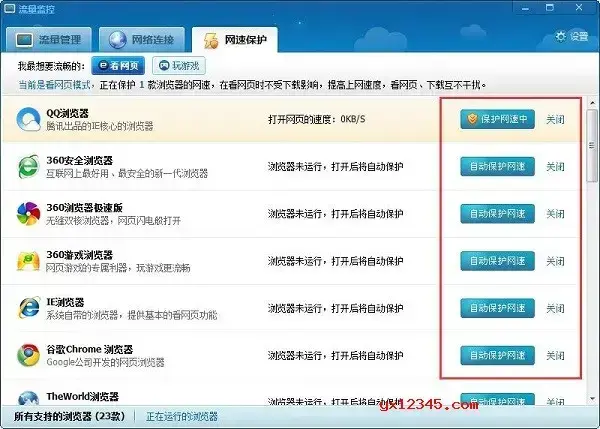Click 关闭 link in QQ浏览器 row
This screenshot has width=600, height=429.
click(555, 119)
